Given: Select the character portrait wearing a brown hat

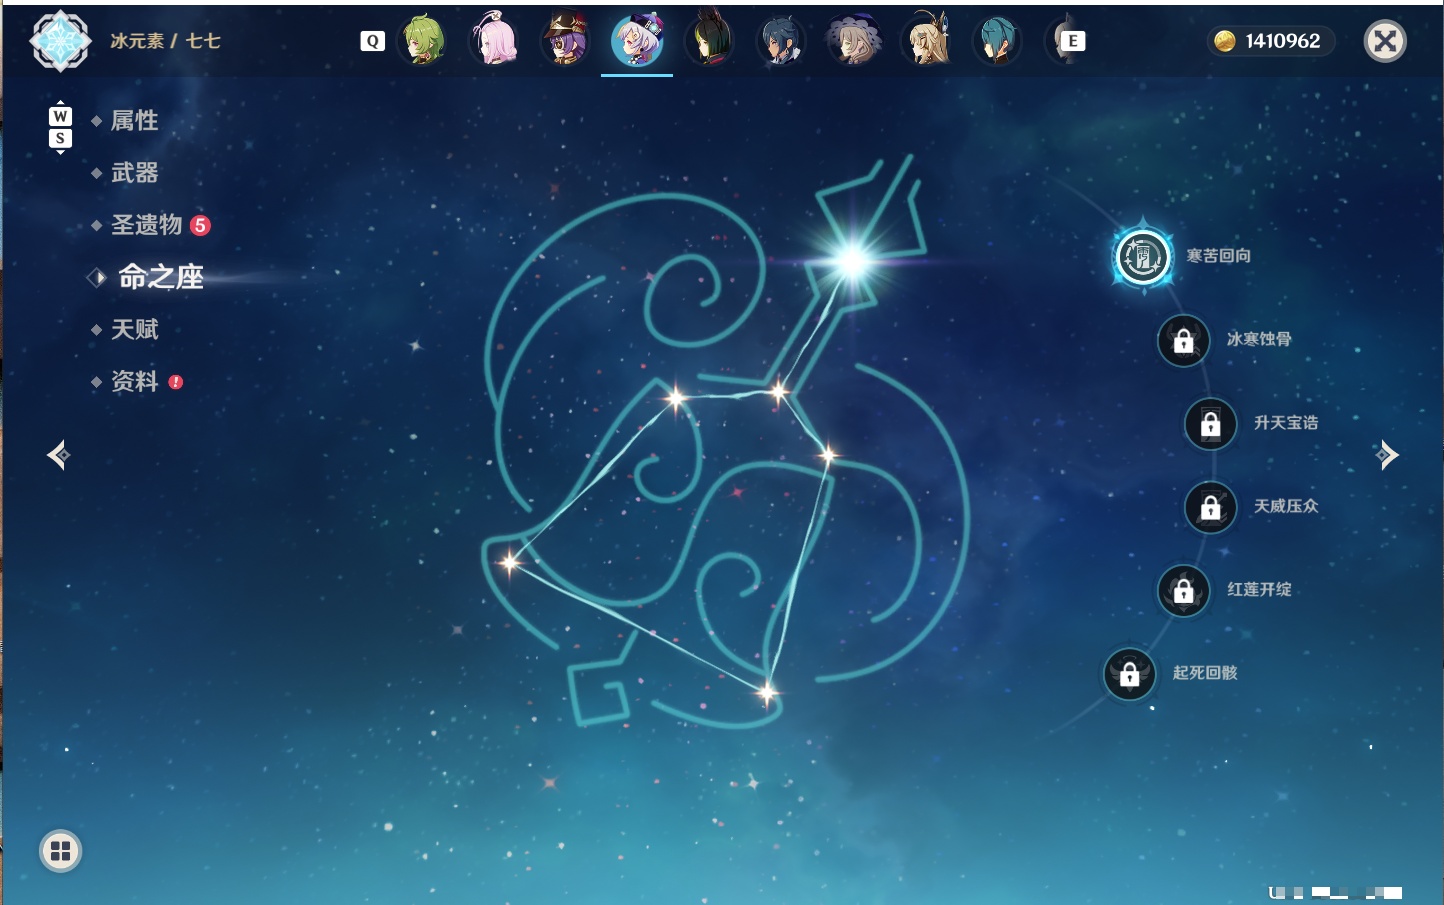Looking at the screenshot, I should [566, 41].
